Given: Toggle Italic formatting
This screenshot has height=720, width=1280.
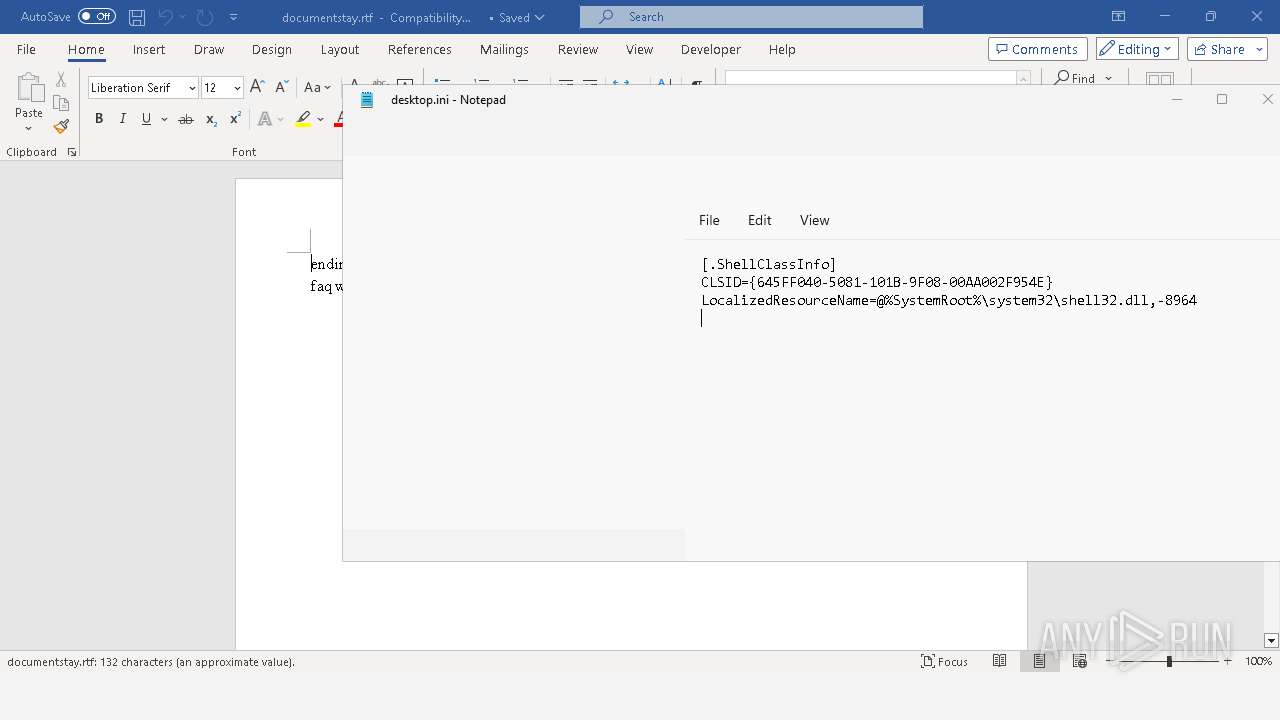Looking at the screenshot, I should tap(123, 119).
